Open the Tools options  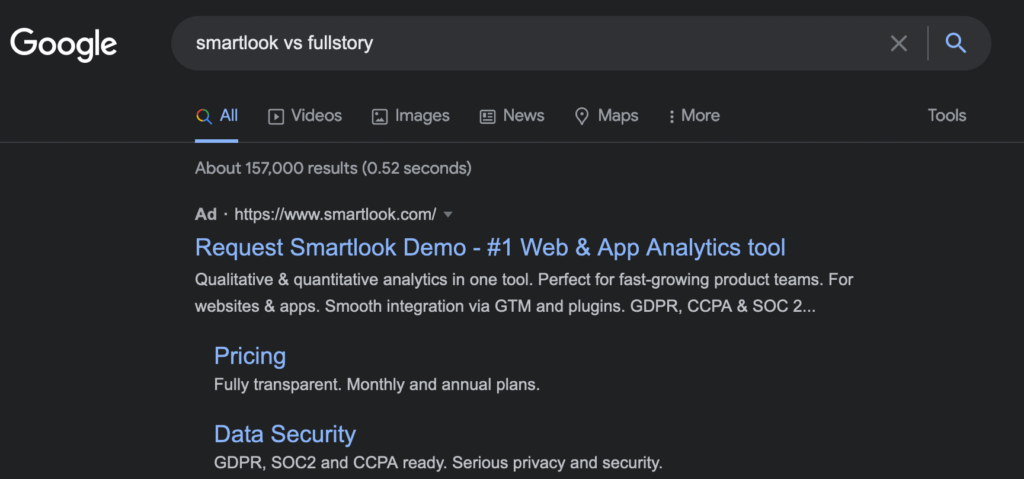[946, 116]
